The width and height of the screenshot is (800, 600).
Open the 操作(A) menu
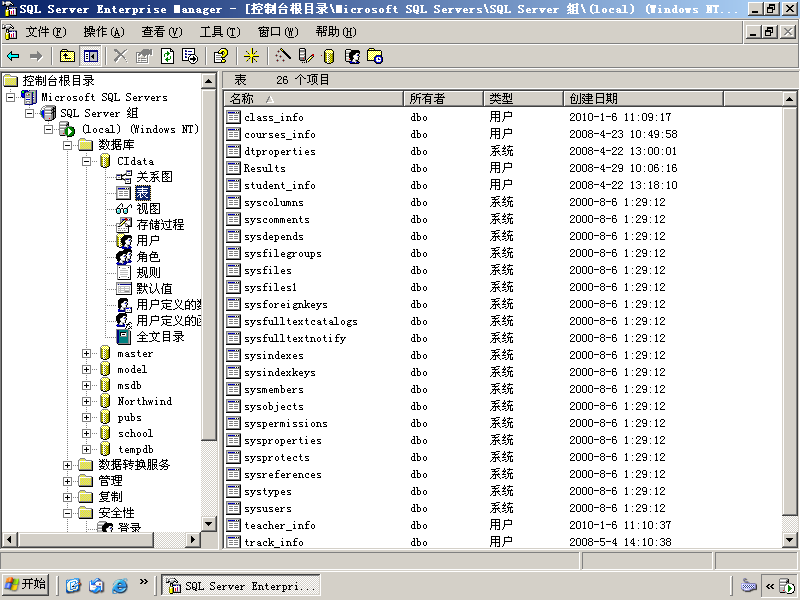tap(104, 32)
